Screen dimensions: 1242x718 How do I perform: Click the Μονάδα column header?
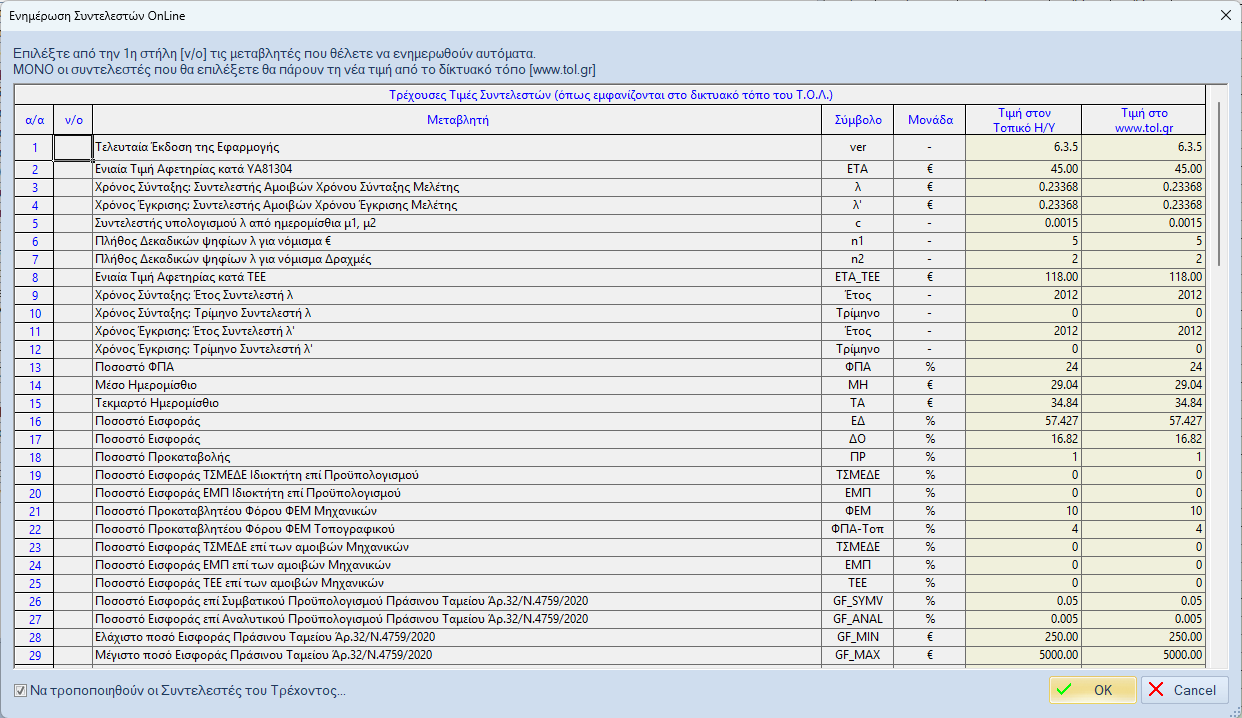tap(930, 120)
